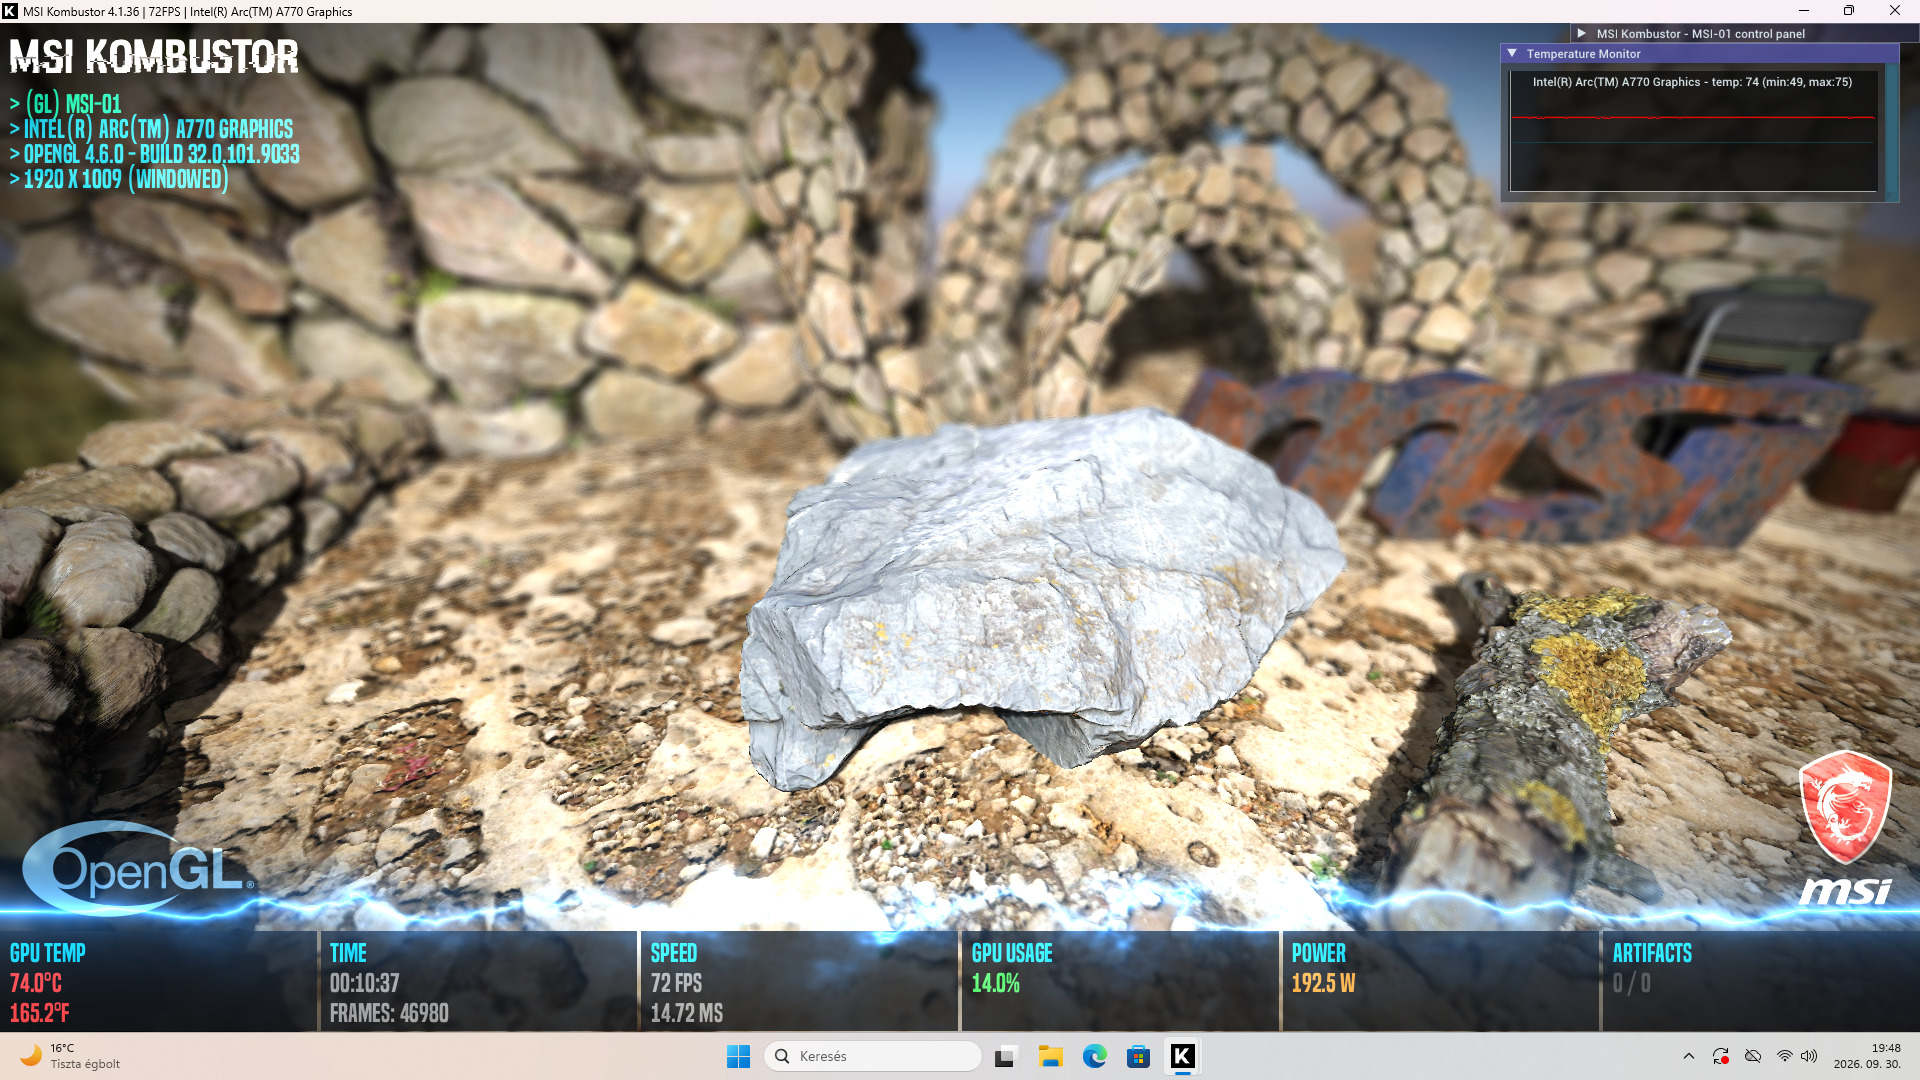Image resolution: width=1920 pixels, height=1080 pixels.
Task: Show hidden system tray icons
Action: point(1689,1056)
